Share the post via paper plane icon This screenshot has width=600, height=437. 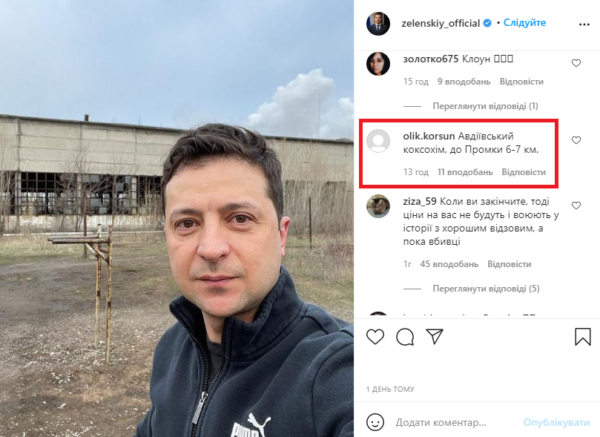[435, 336]
